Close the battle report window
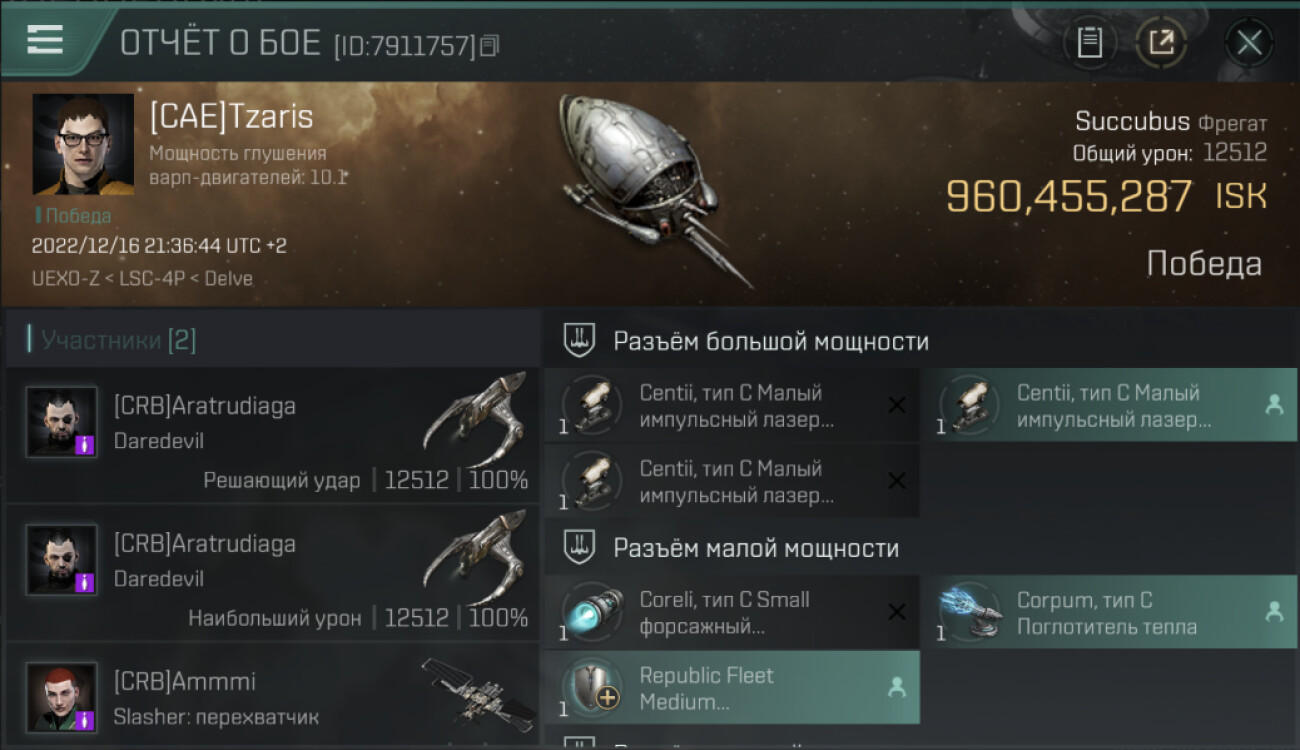 pos(1249,43)
